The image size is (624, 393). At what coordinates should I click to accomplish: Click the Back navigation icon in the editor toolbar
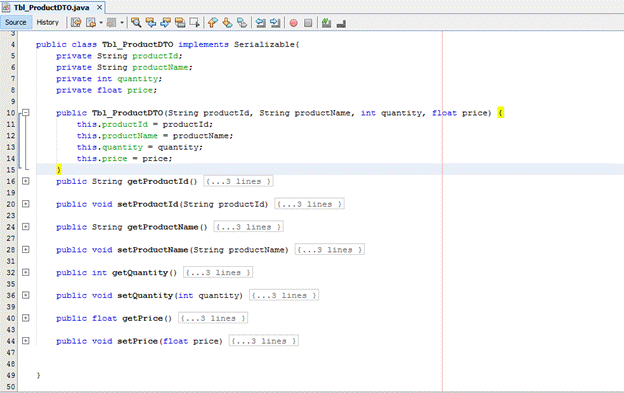[x=91, y=23]
